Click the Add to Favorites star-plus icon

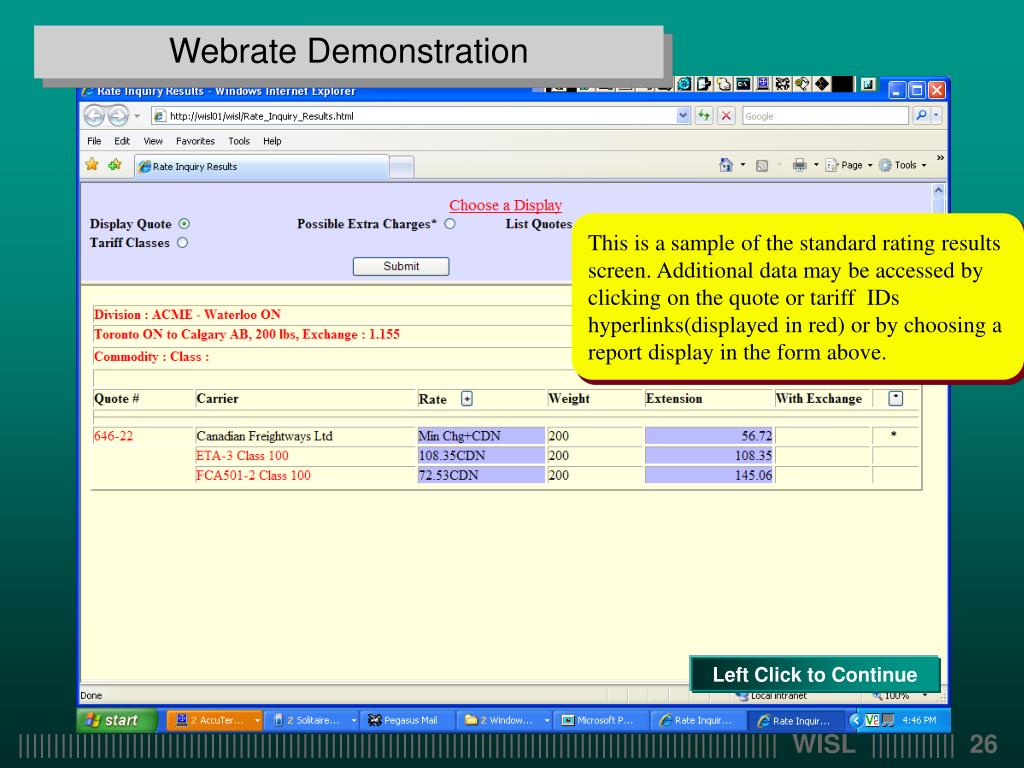click(x=115, y=165)
